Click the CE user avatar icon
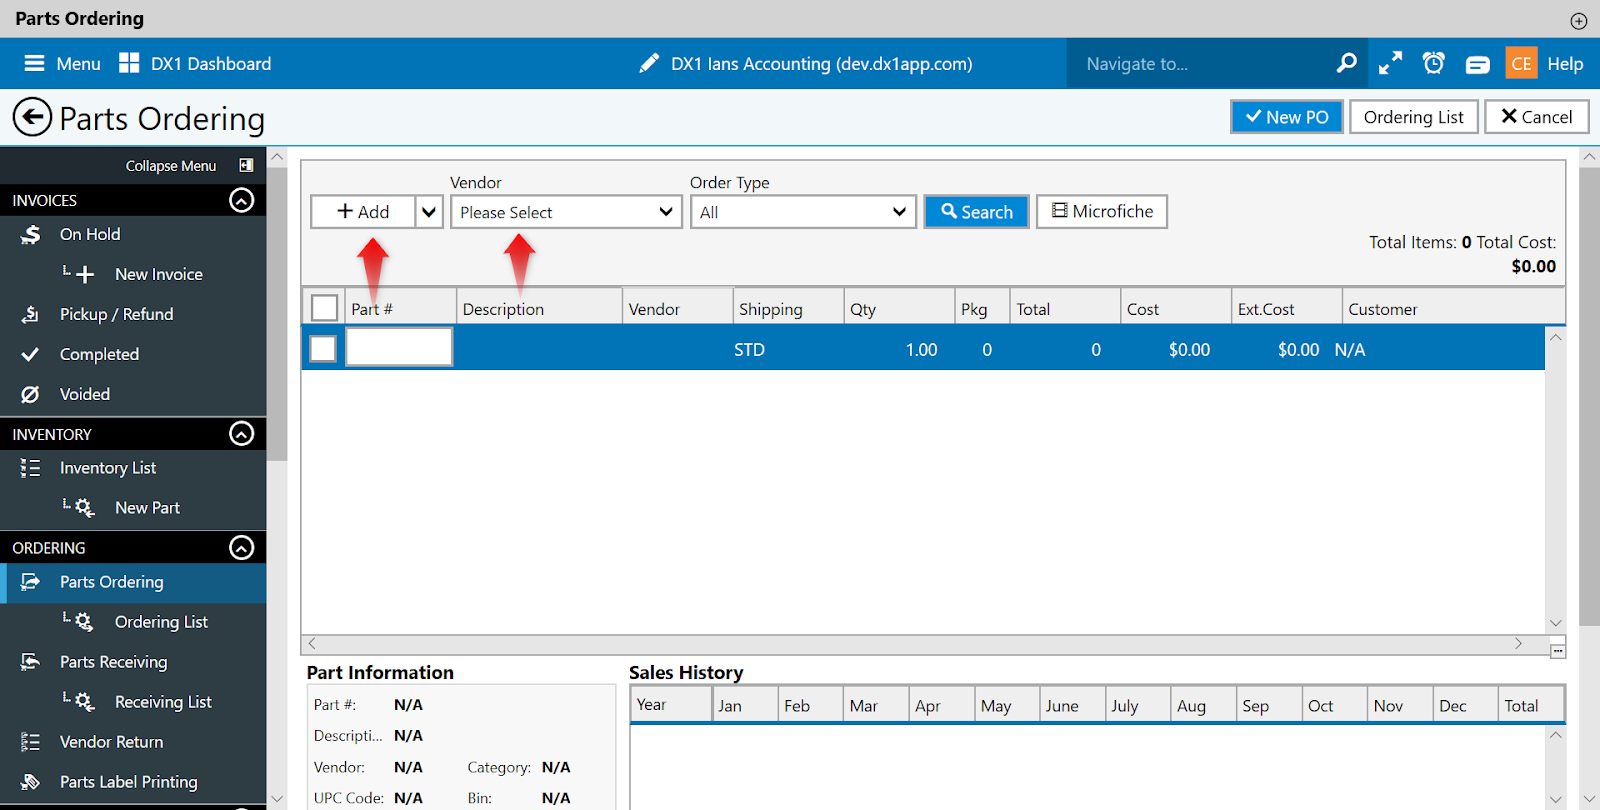The width and height of the screenshot is (1600, 810). pos(1521,63)
